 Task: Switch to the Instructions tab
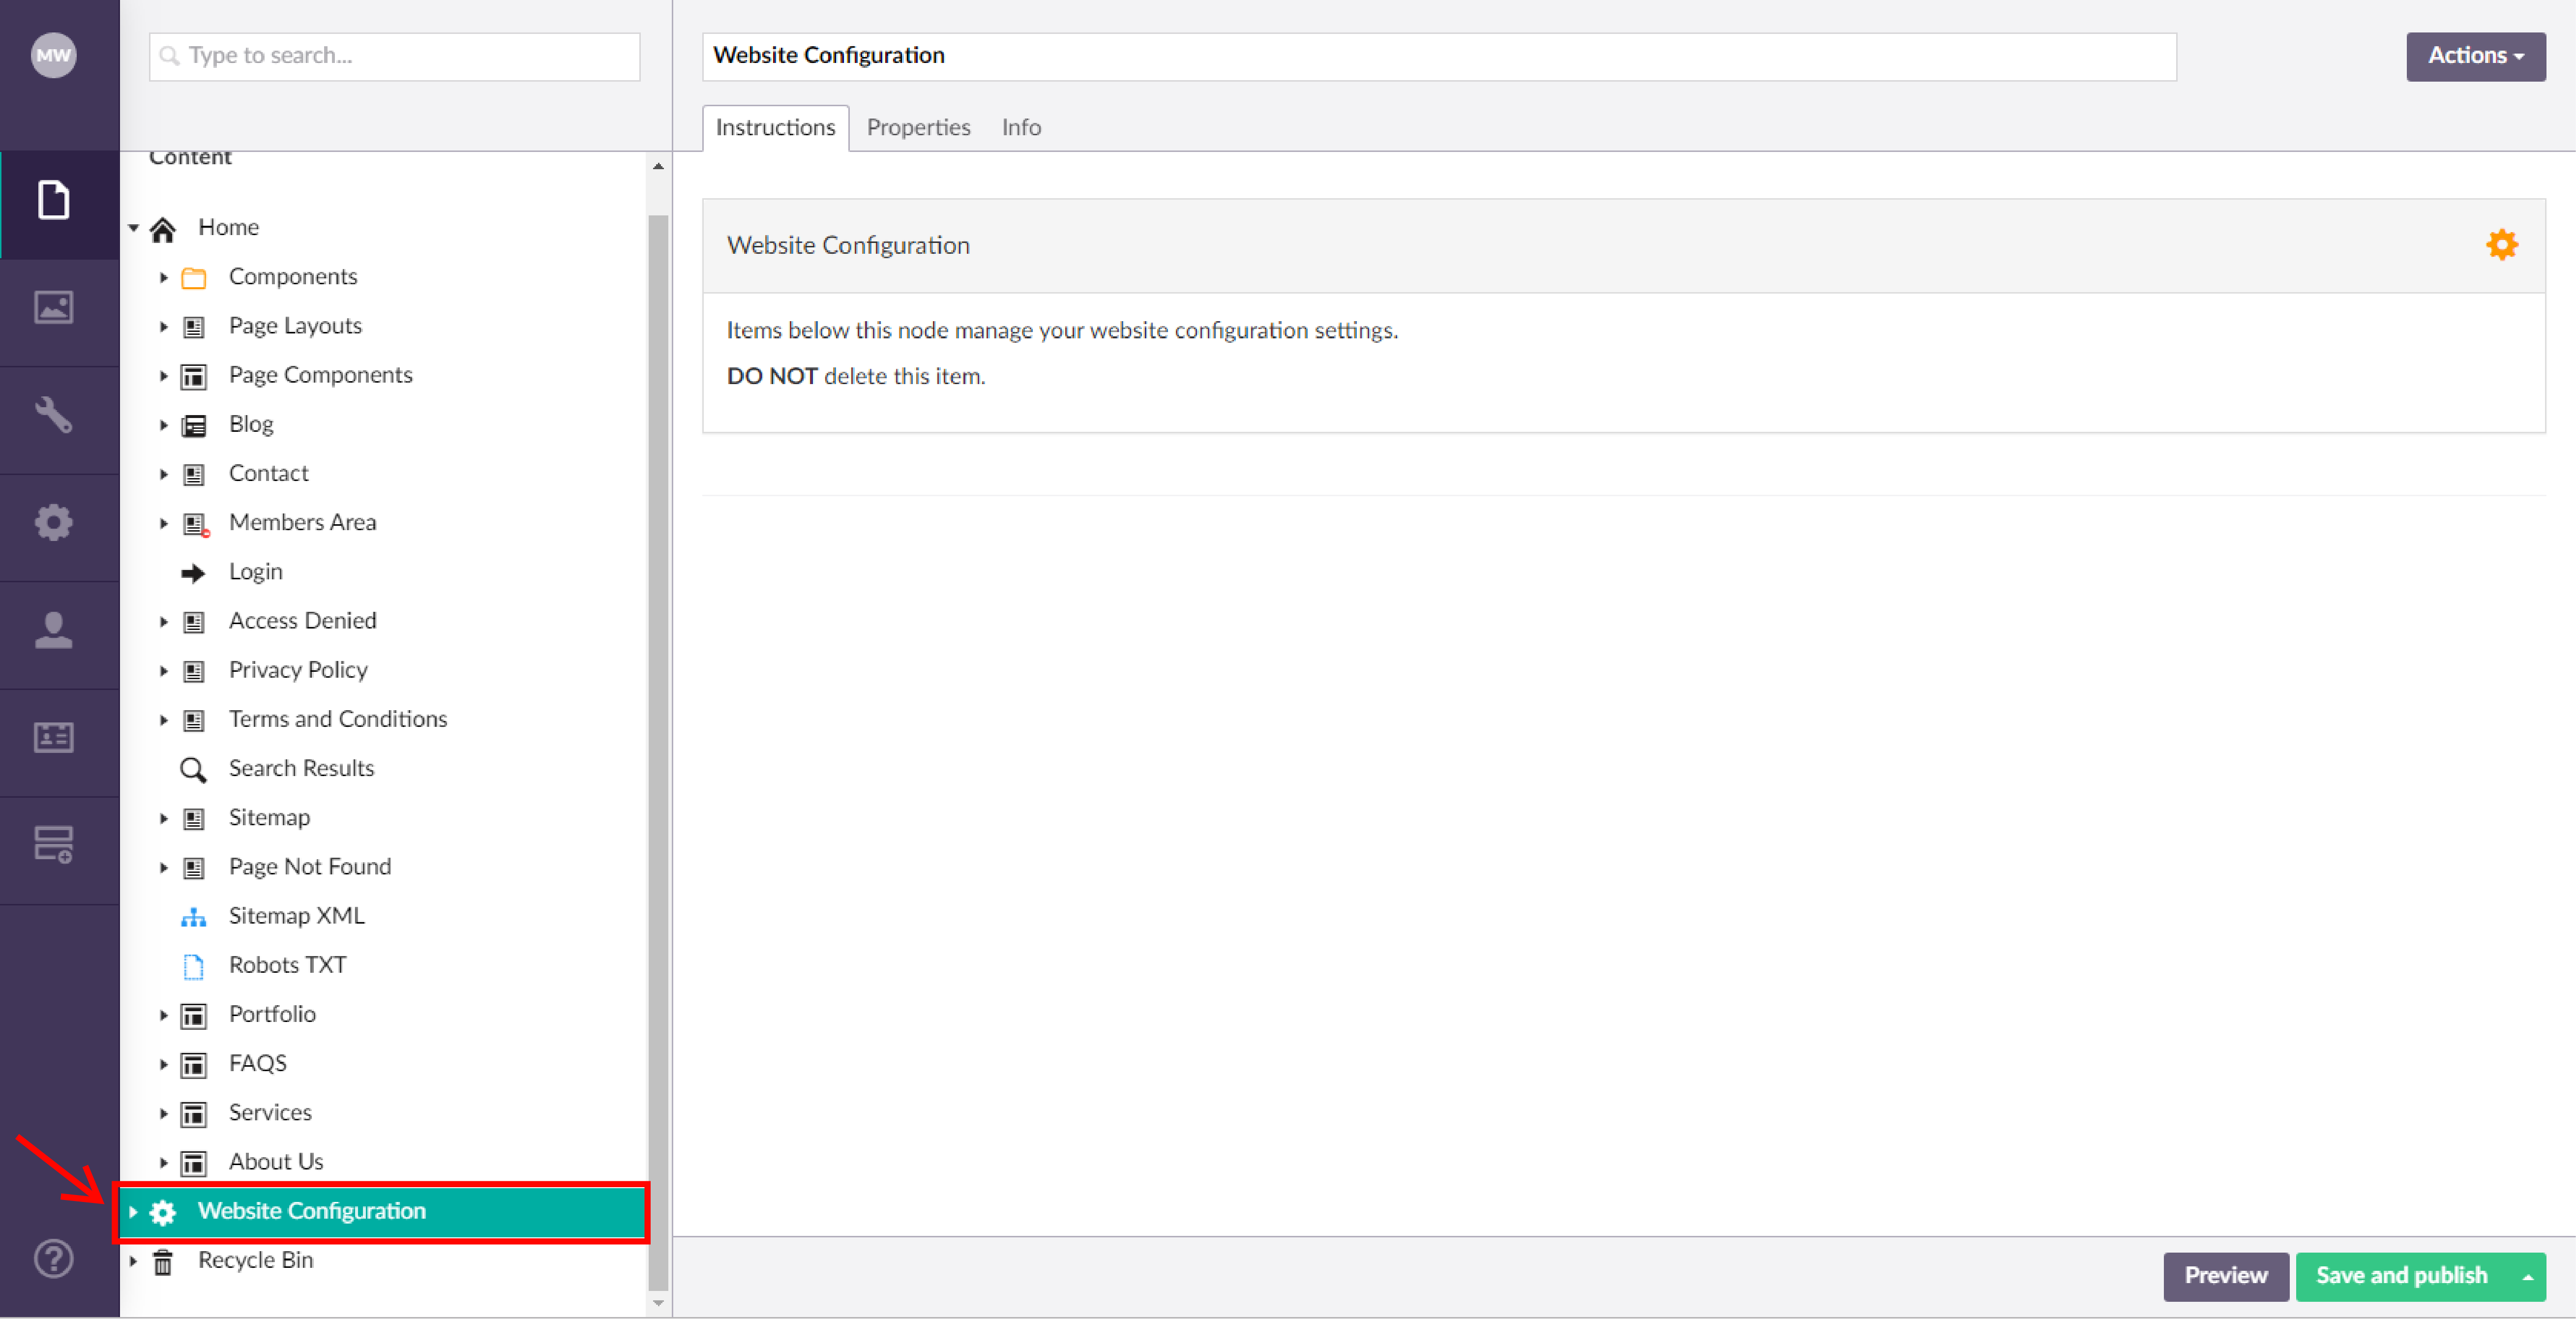tap(775, 128)
